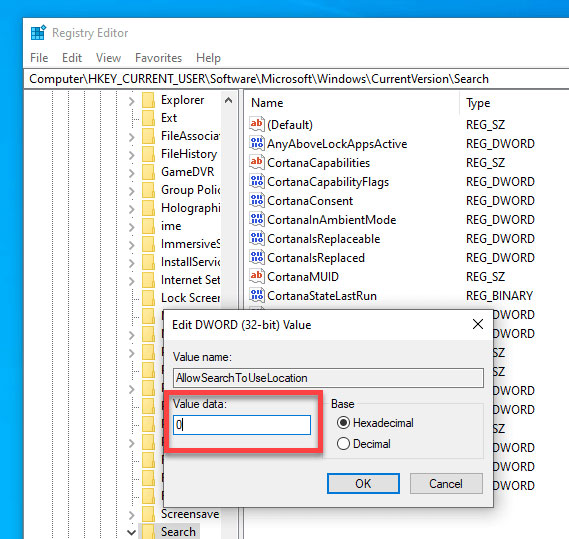This screenshot has height=539, width=569.
Task: Select the (Default) string value icon
Action: 257,124
